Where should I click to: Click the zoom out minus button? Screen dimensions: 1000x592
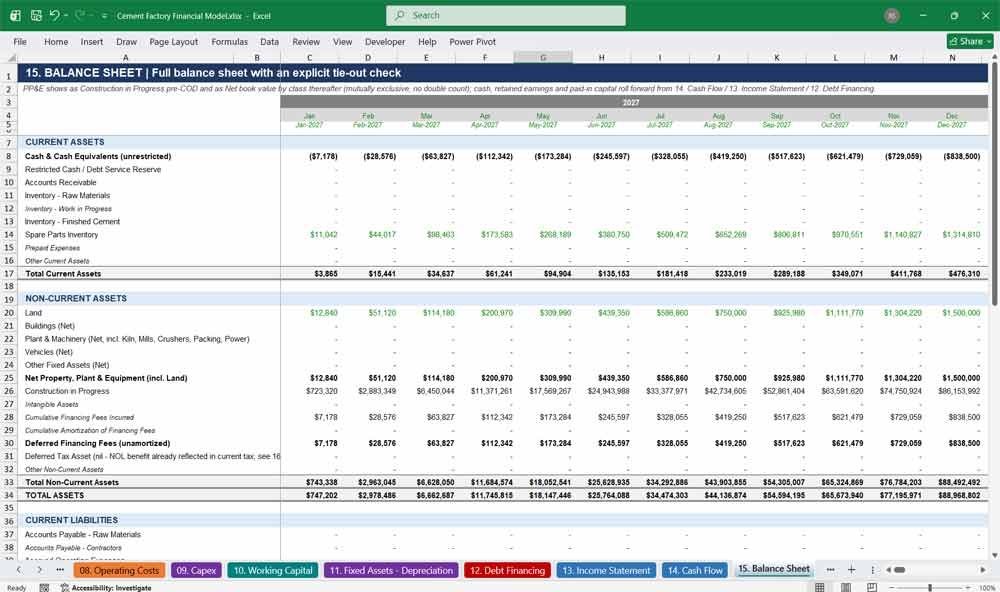[892, 588]
